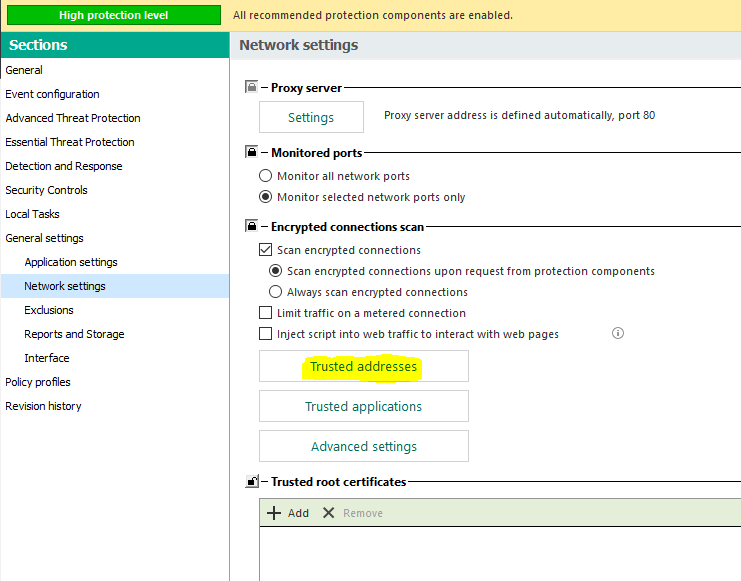
Task: Toggle the Trusted root certificates lock icon
Action: [x=252, y=482]
